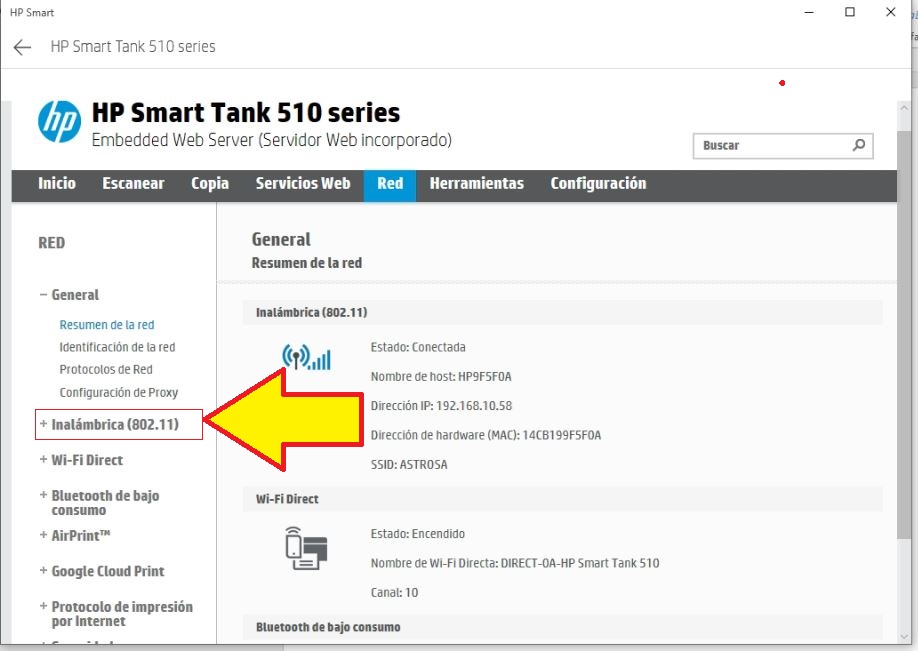
Task: Click the back arrow in HP Smart header
Action: pyautogui.click(x=22, y=47)
